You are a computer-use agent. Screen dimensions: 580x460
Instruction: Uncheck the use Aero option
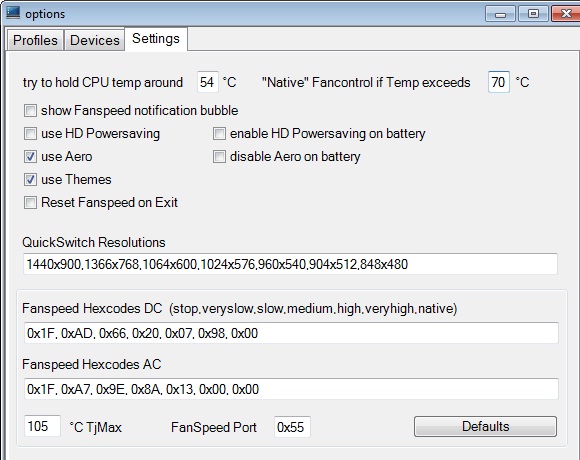pos(30,156)
